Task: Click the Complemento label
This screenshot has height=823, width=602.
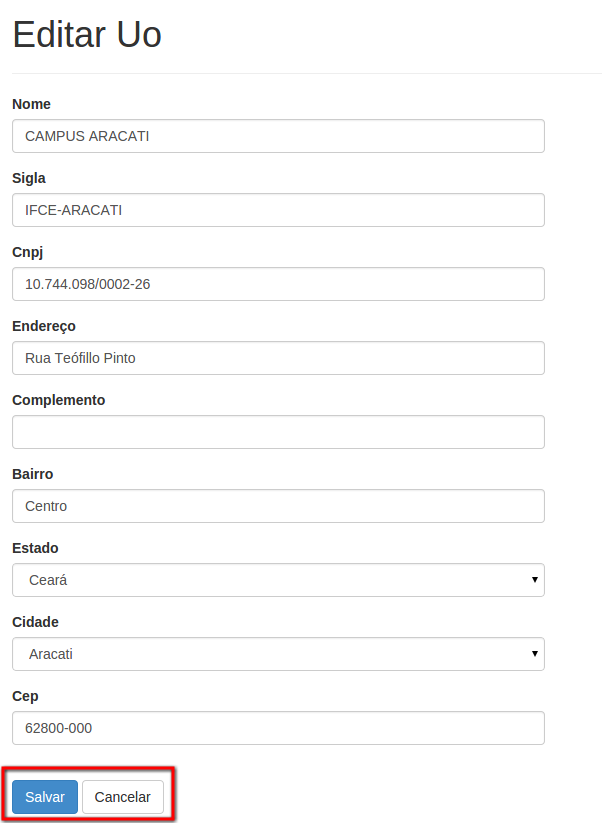Action: tap(58, 400)
